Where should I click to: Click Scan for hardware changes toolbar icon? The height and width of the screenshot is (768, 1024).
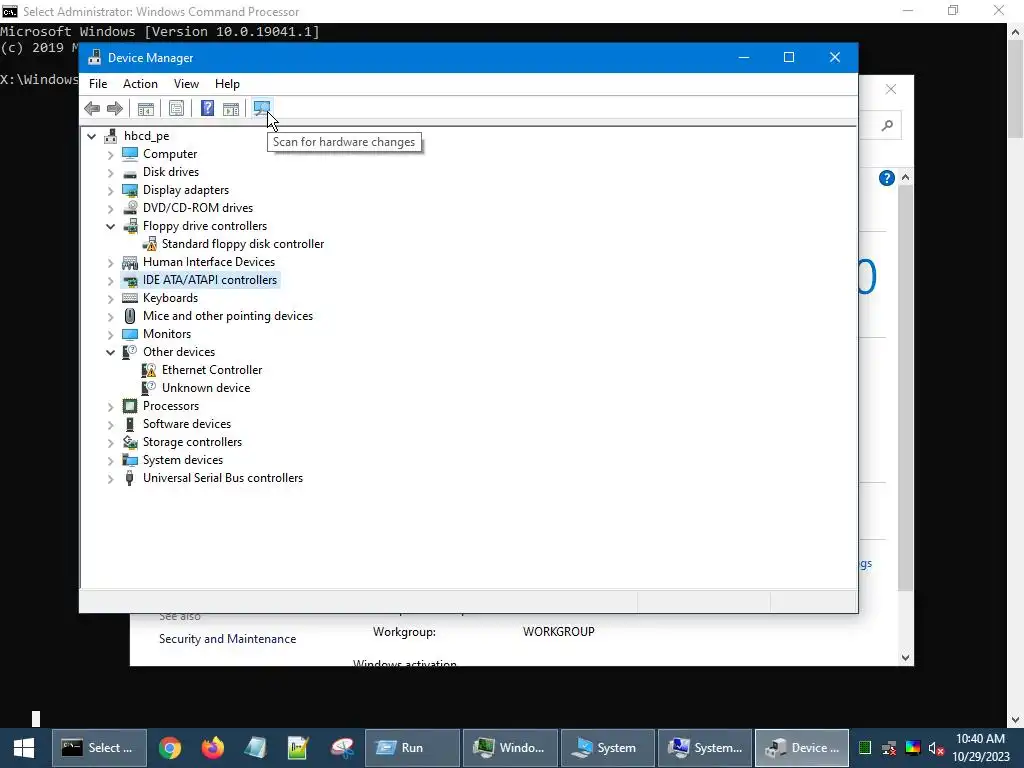[x=261, y=108]
